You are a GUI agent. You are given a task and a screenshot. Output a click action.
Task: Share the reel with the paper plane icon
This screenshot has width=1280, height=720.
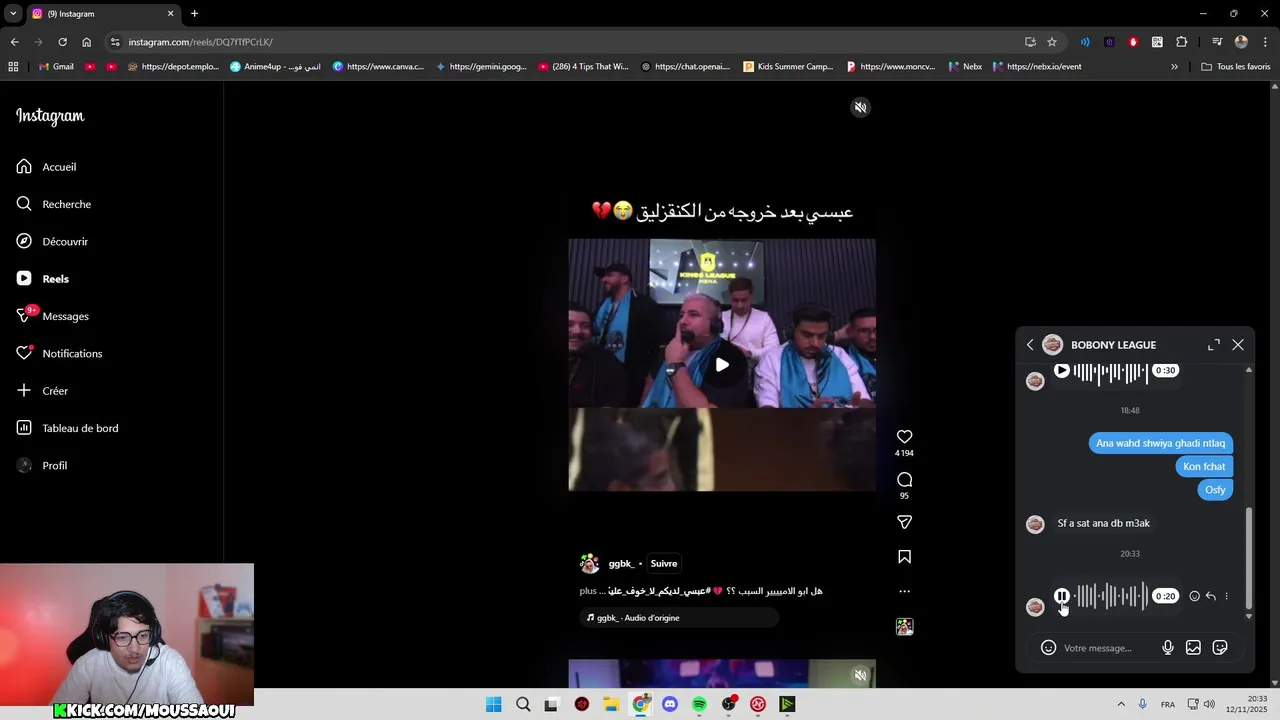coord(904,522)
